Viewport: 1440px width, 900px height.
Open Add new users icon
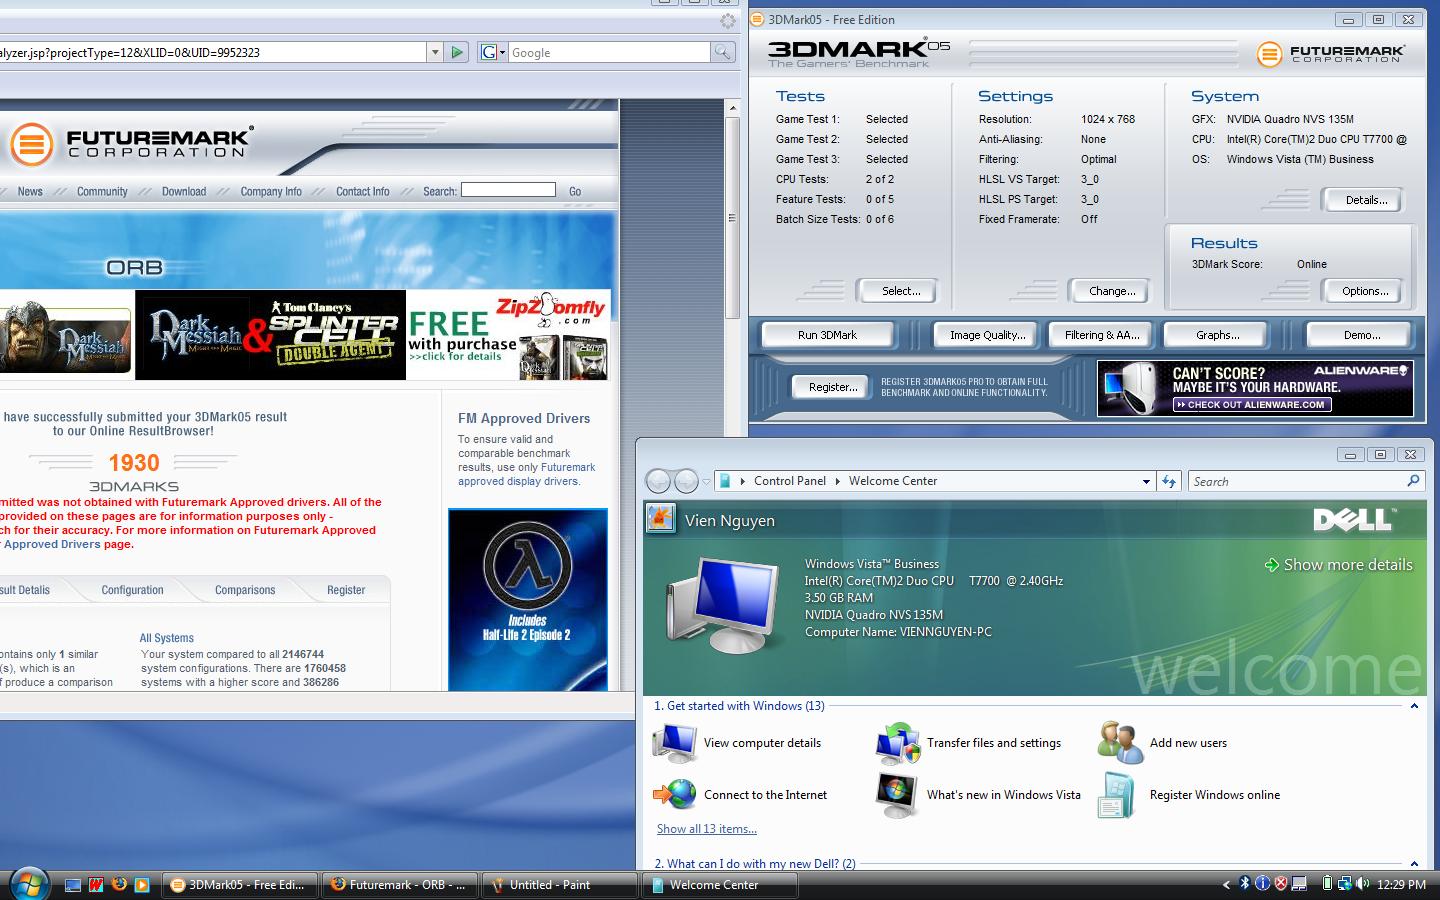(x=1120, y=743)
